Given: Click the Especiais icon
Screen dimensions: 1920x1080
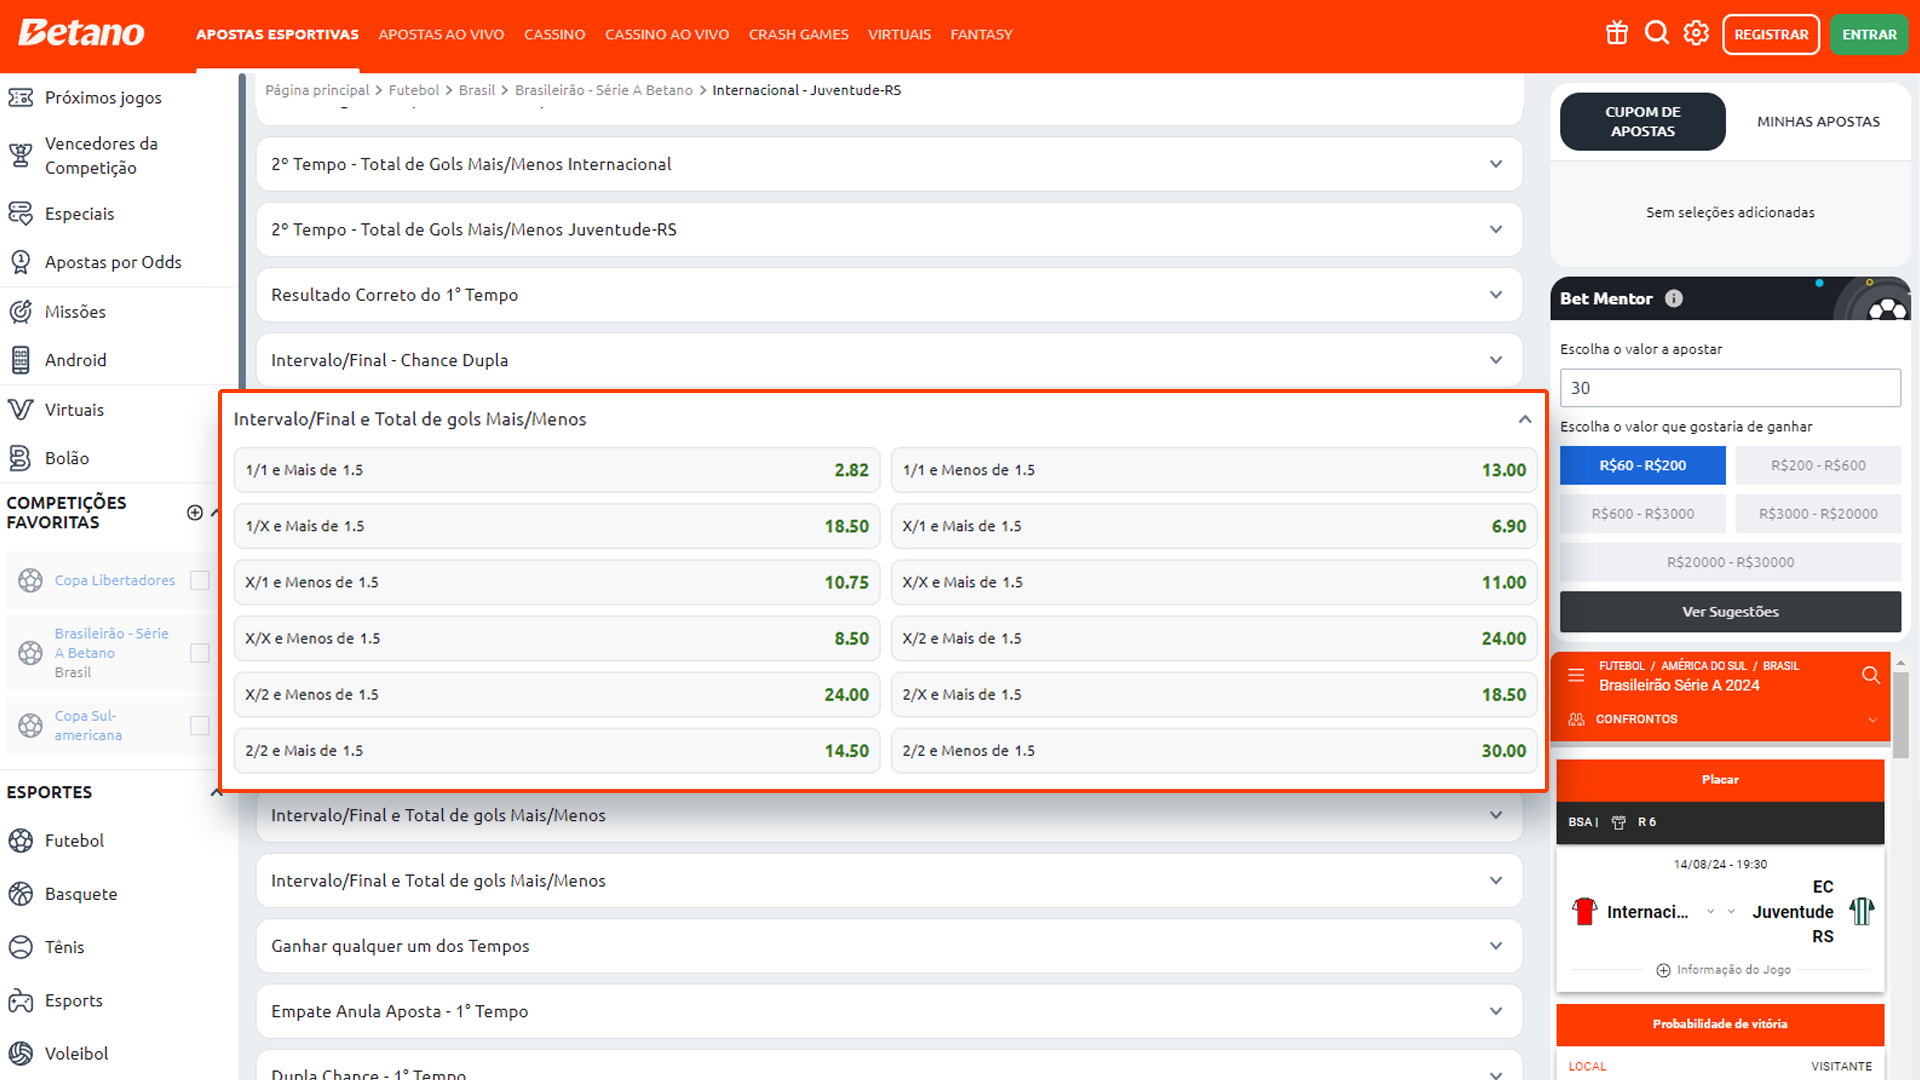Looking at the screenshot, I should pos(20,213).
